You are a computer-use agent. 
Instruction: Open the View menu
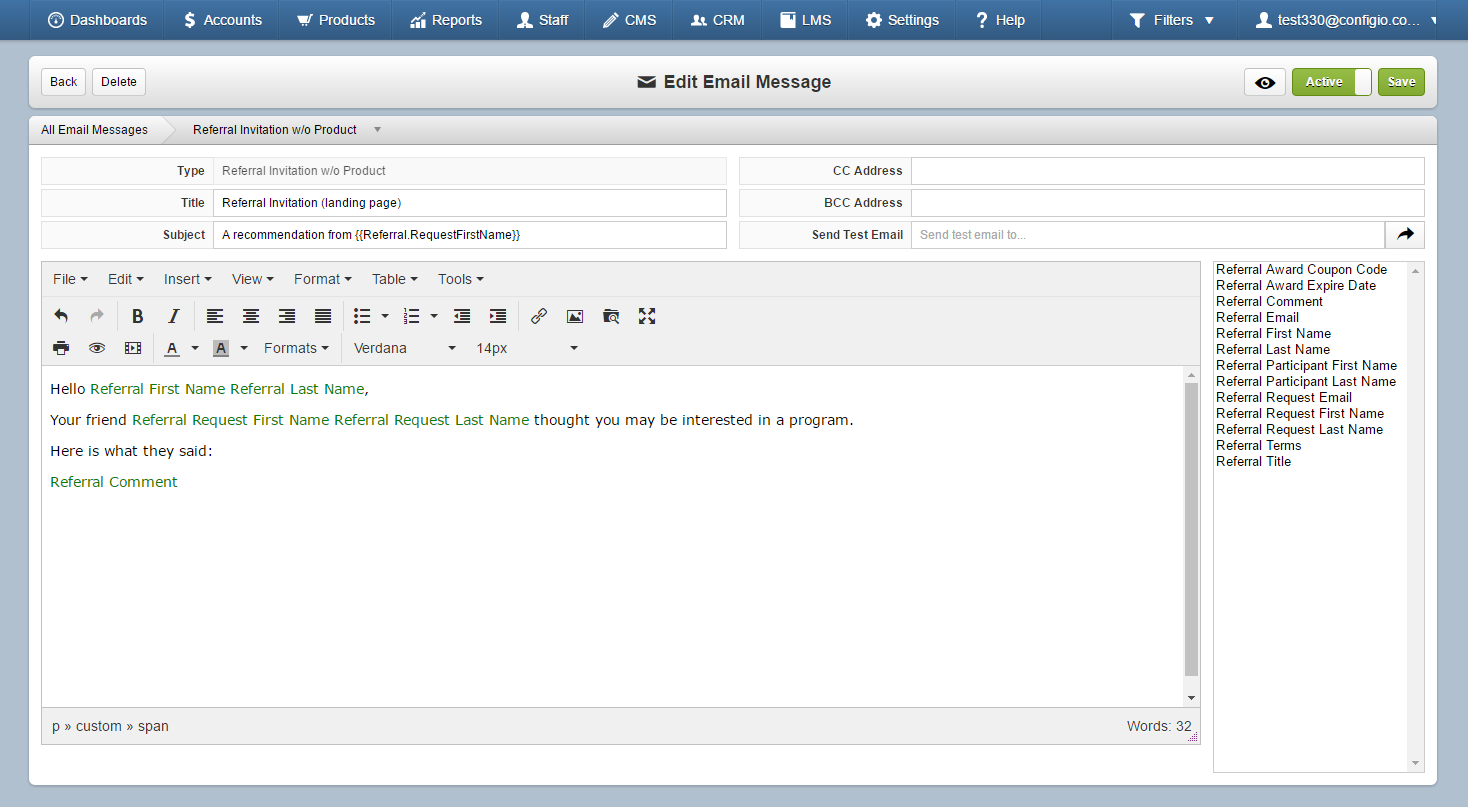[253, 279]
